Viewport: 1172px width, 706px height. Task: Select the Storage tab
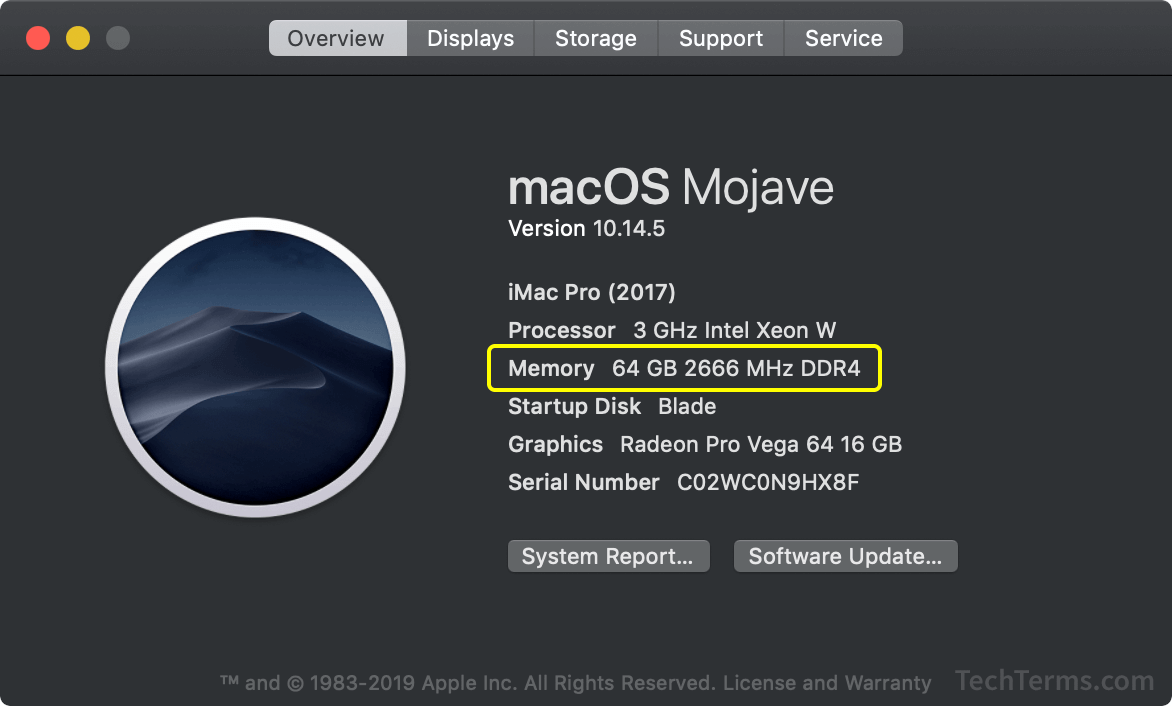coord(596,38)
